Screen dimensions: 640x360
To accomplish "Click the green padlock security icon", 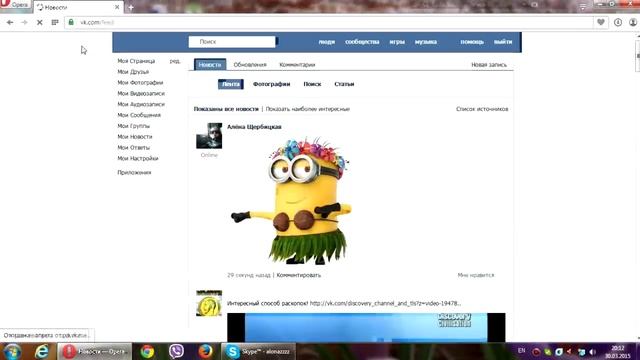I will pyautogui.click(x=71, y=22).
